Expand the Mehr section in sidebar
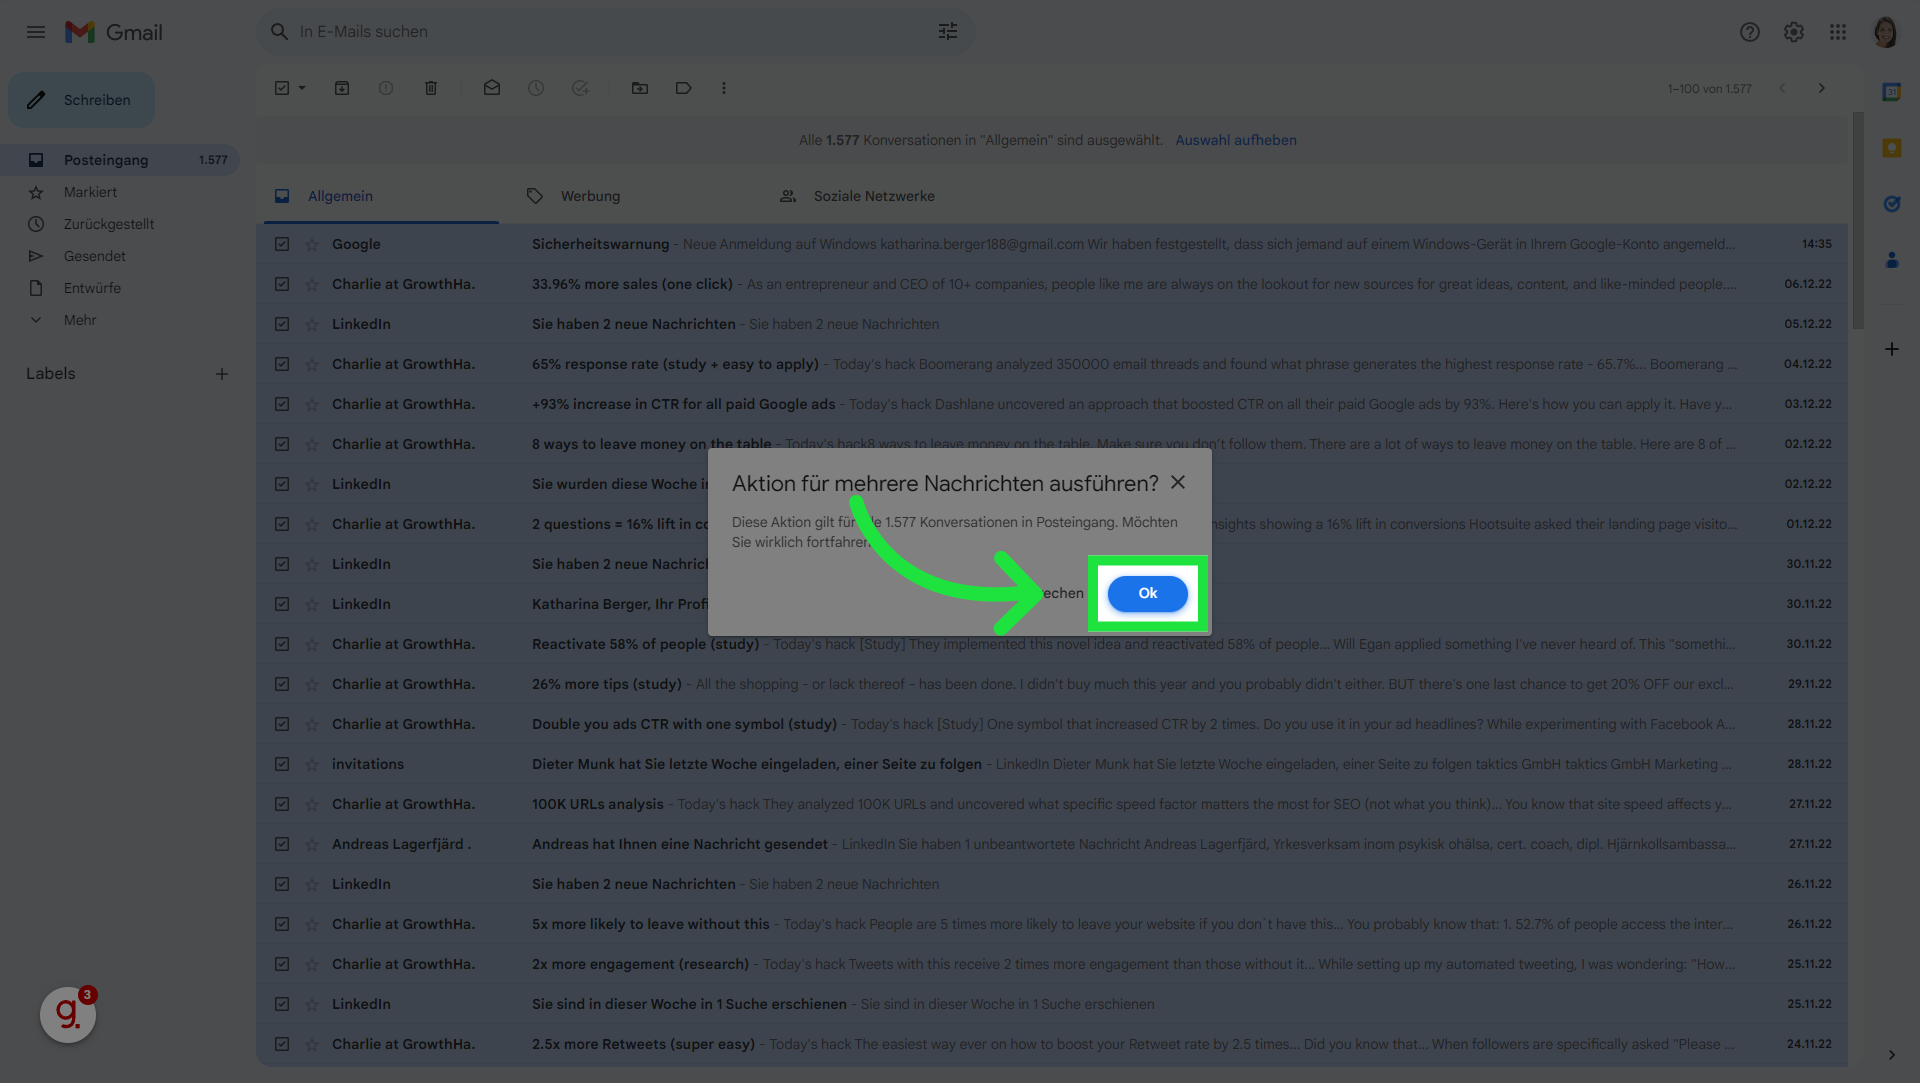The height and width of the screenshot is (1083, 1920). pyautogui.click(x=80, y=320)
